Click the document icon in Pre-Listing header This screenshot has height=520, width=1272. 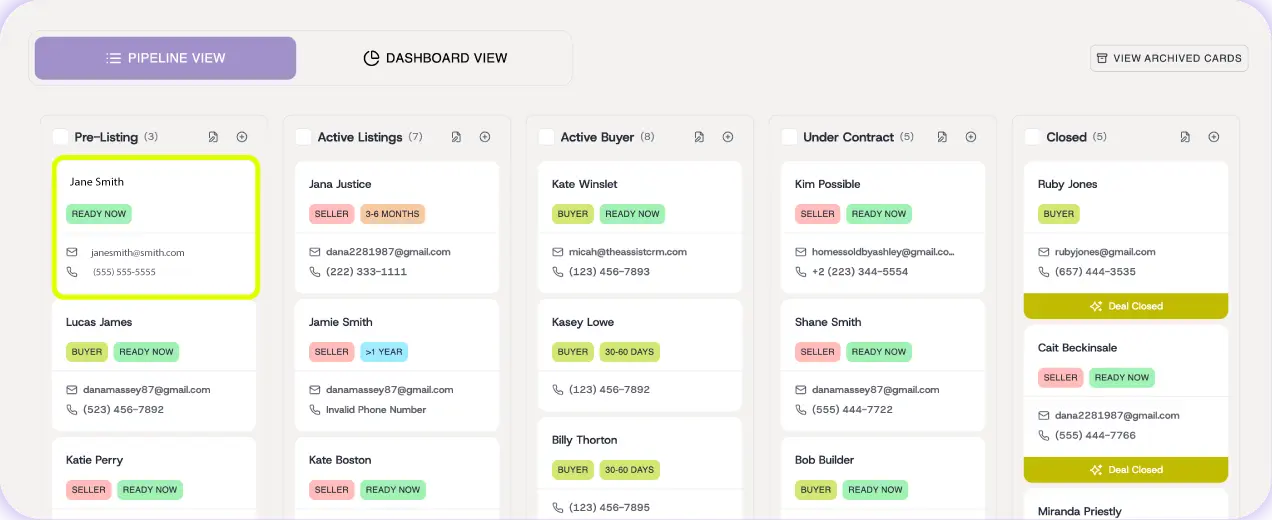213,137
